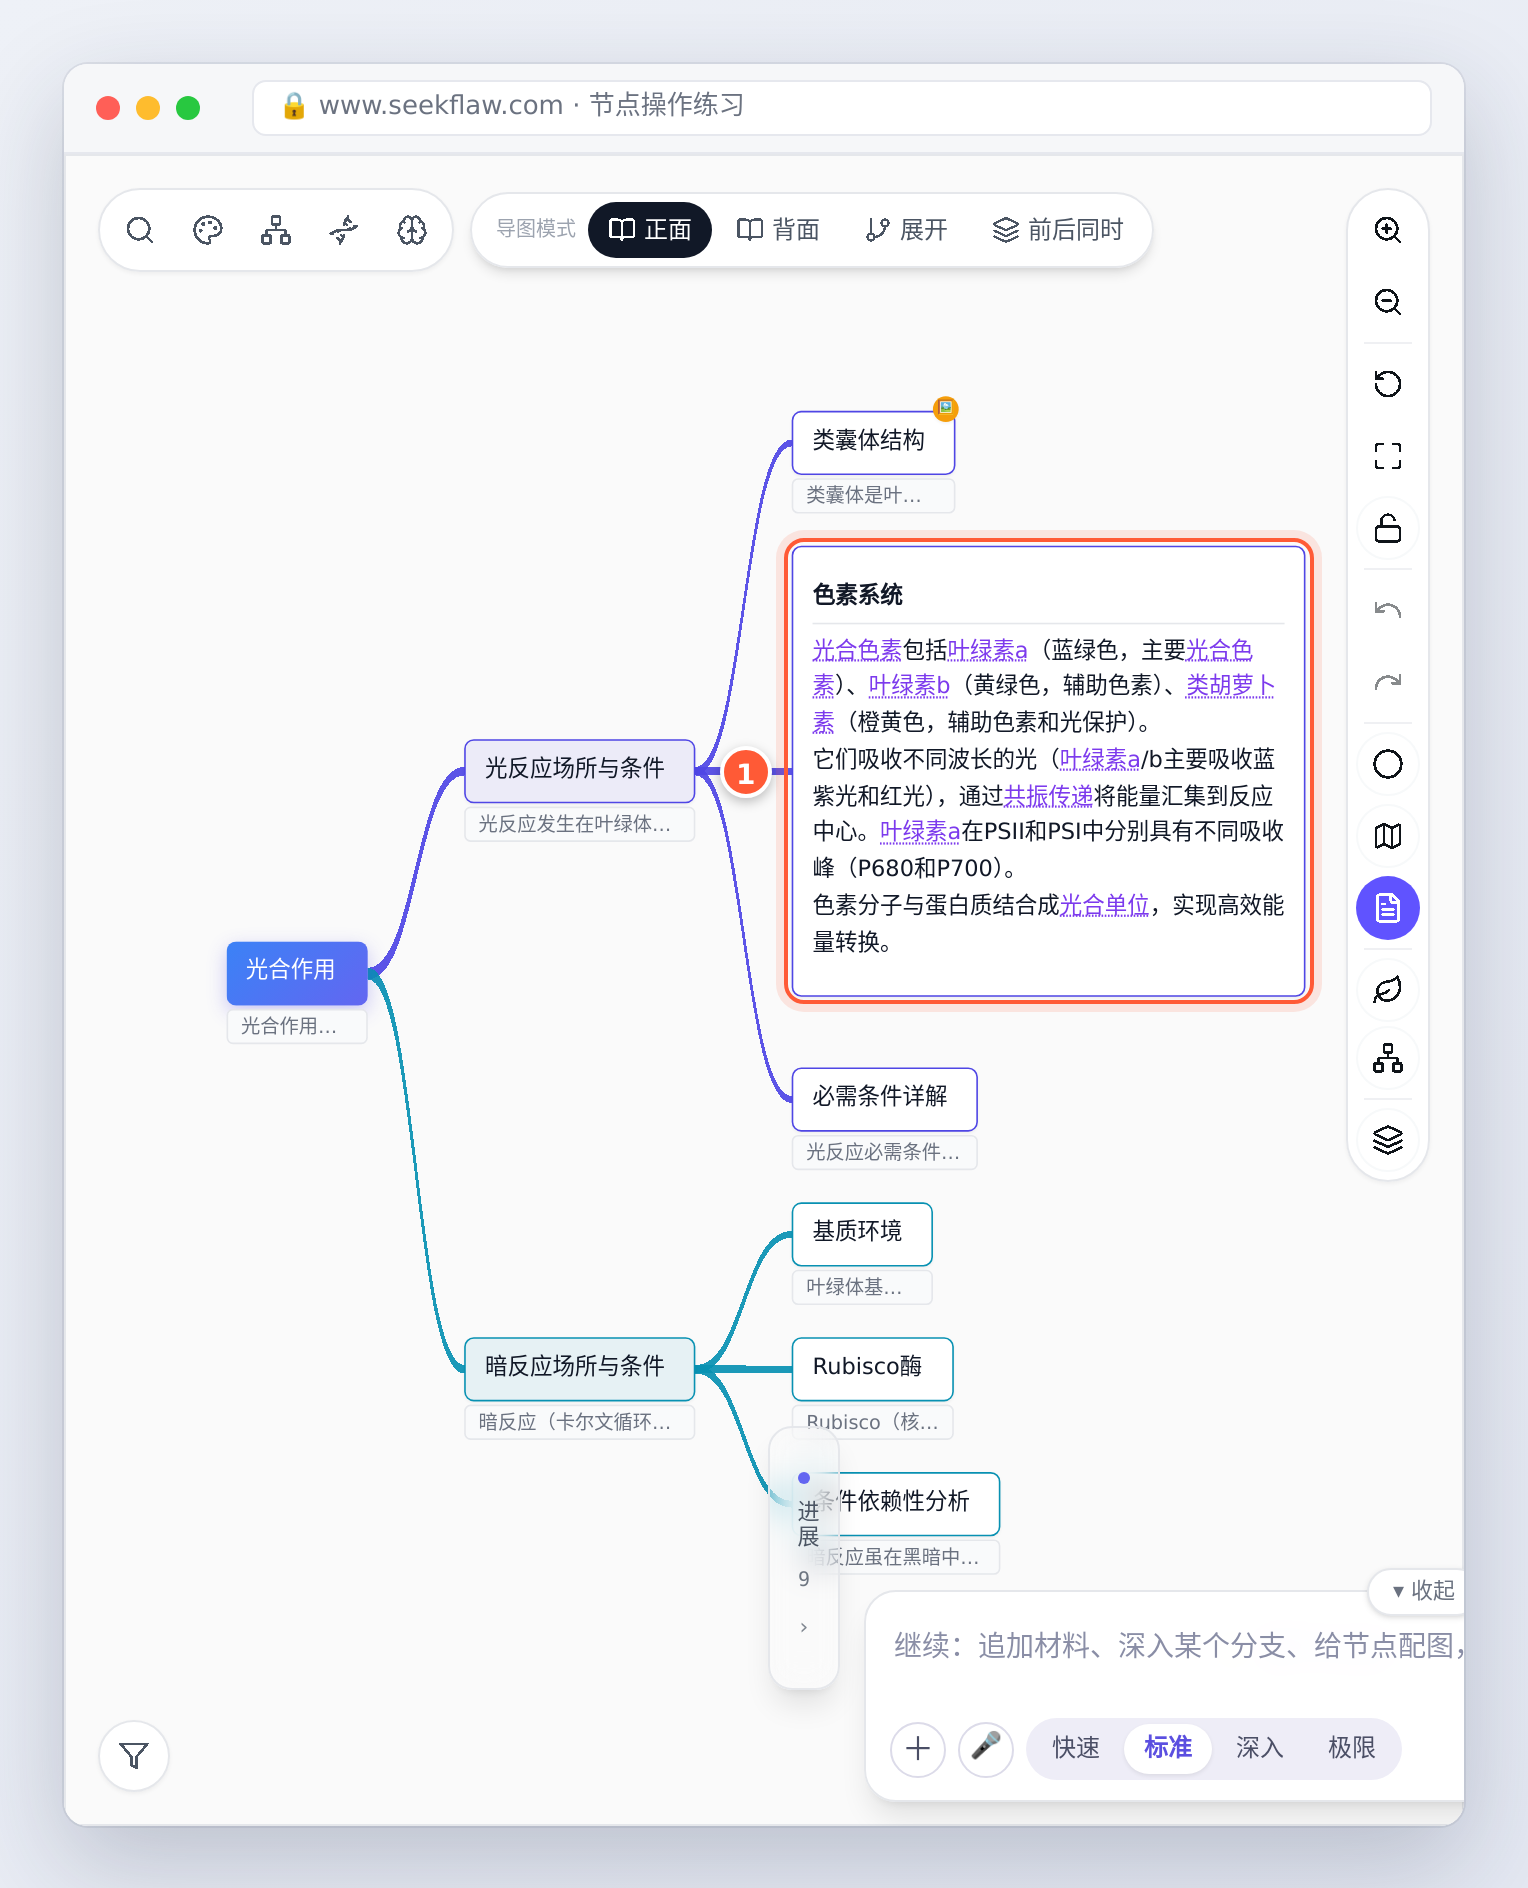Screen dimensions: 1528x1888
Task: Select the 深入 depth option
Action: (1260, 1748)
